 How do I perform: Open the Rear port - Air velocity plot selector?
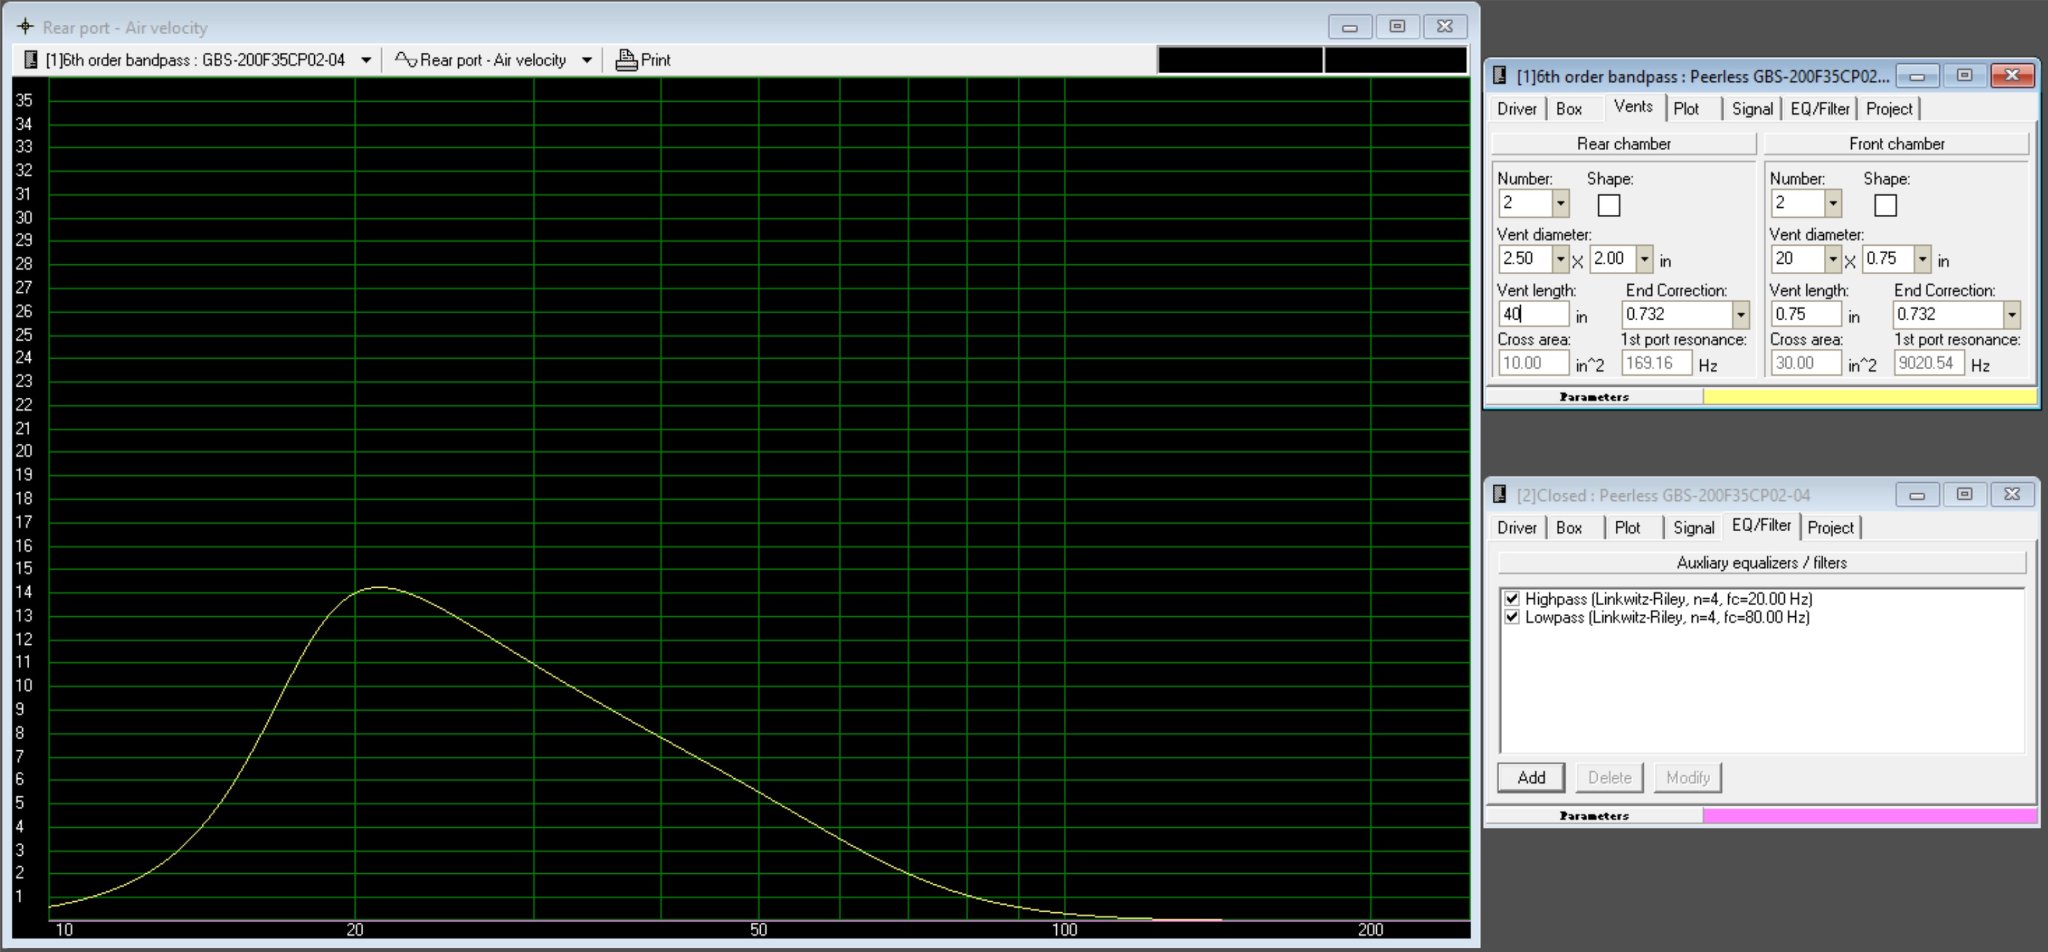pyautogui.click(x=586, y=60)
